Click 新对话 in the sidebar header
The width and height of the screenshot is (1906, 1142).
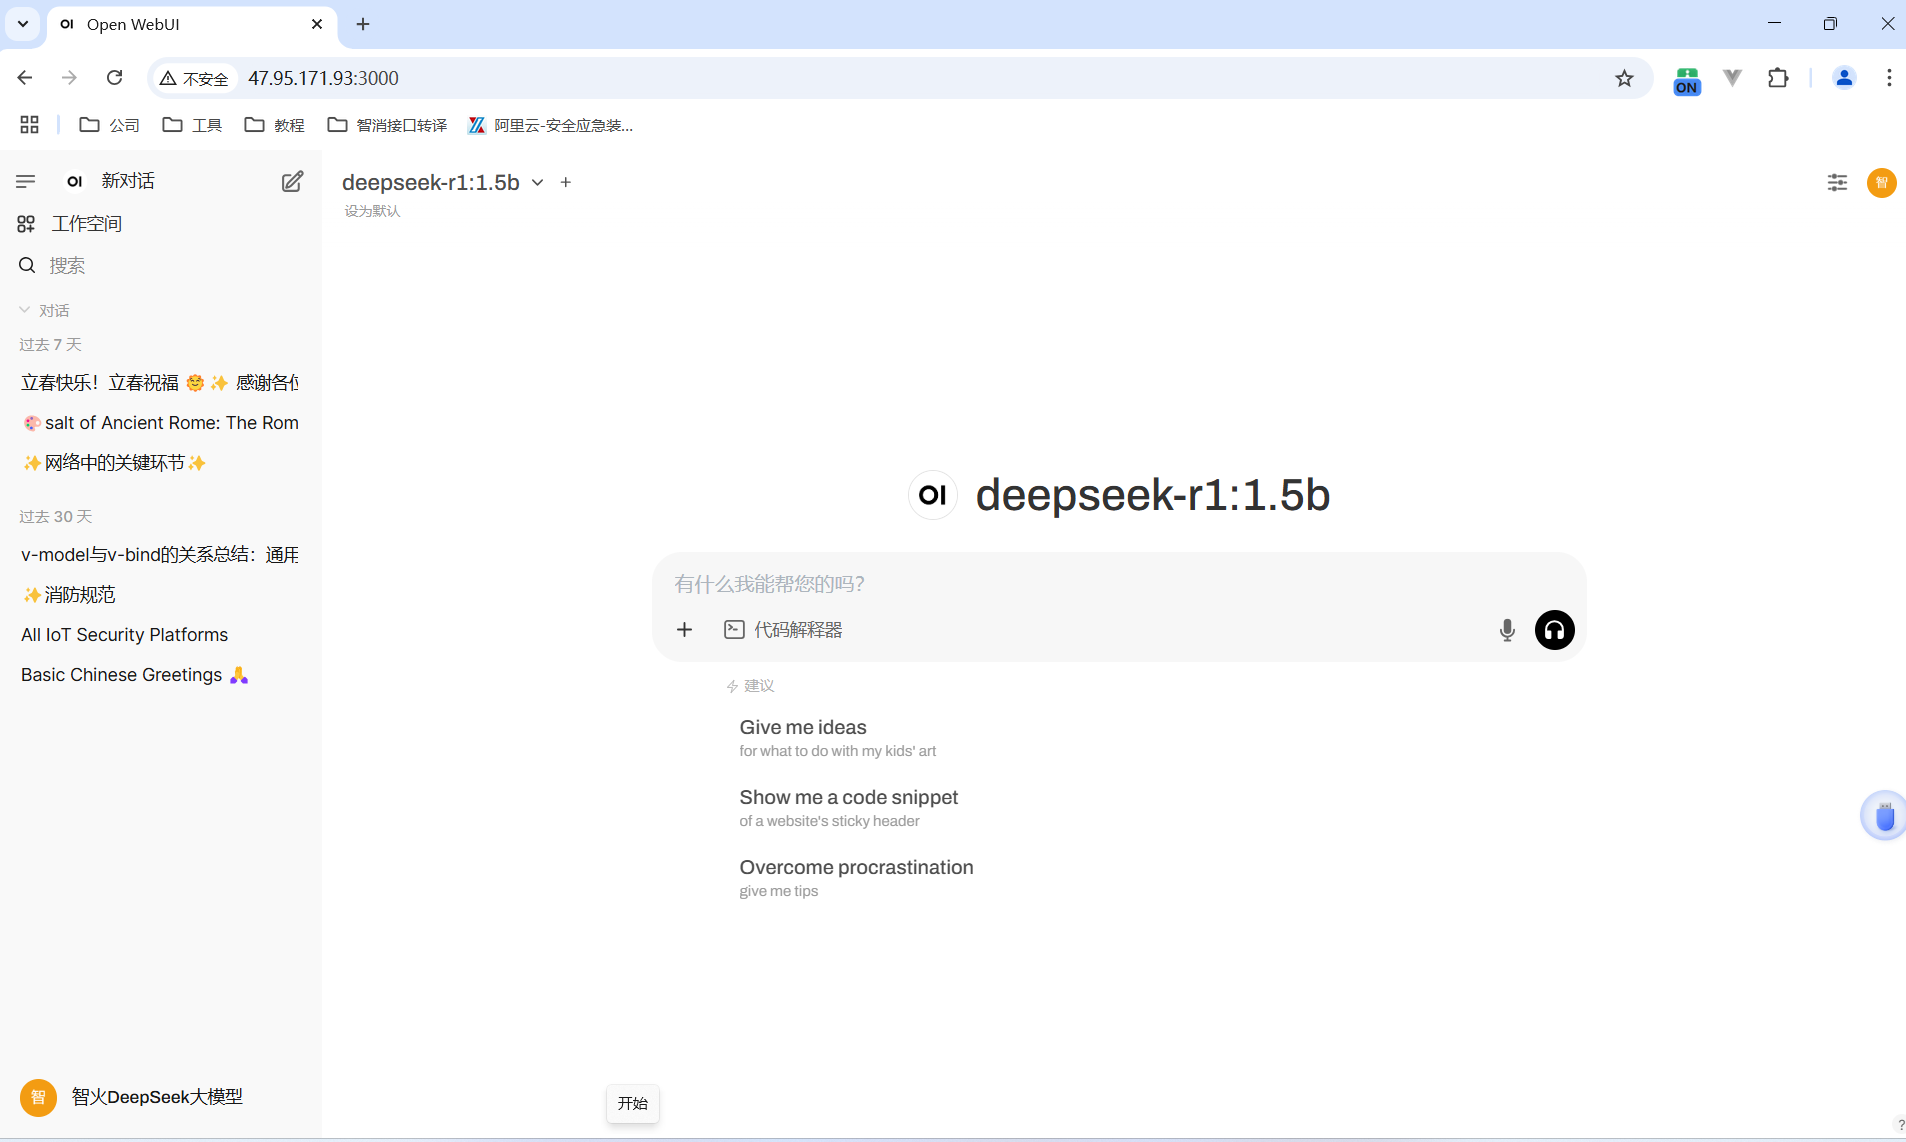pyautogui.click(x=128, y=181)
